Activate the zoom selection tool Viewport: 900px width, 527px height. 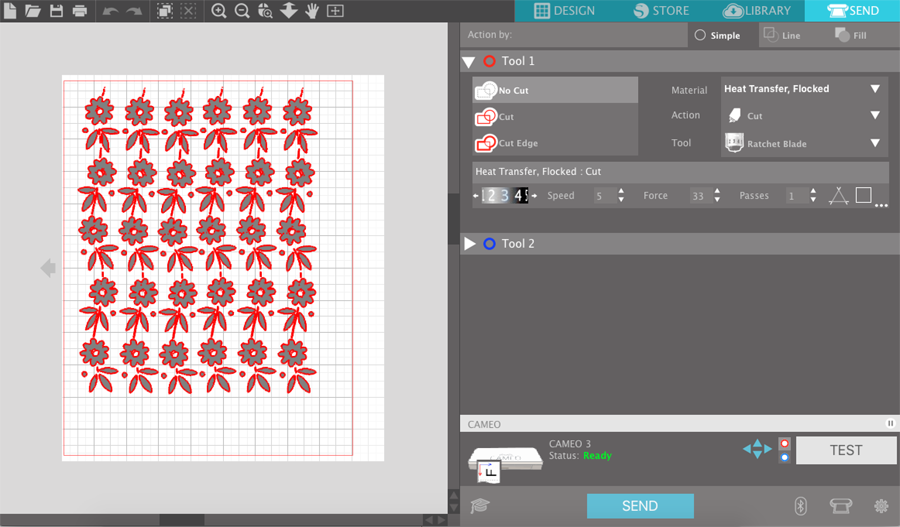click(265, 10)
